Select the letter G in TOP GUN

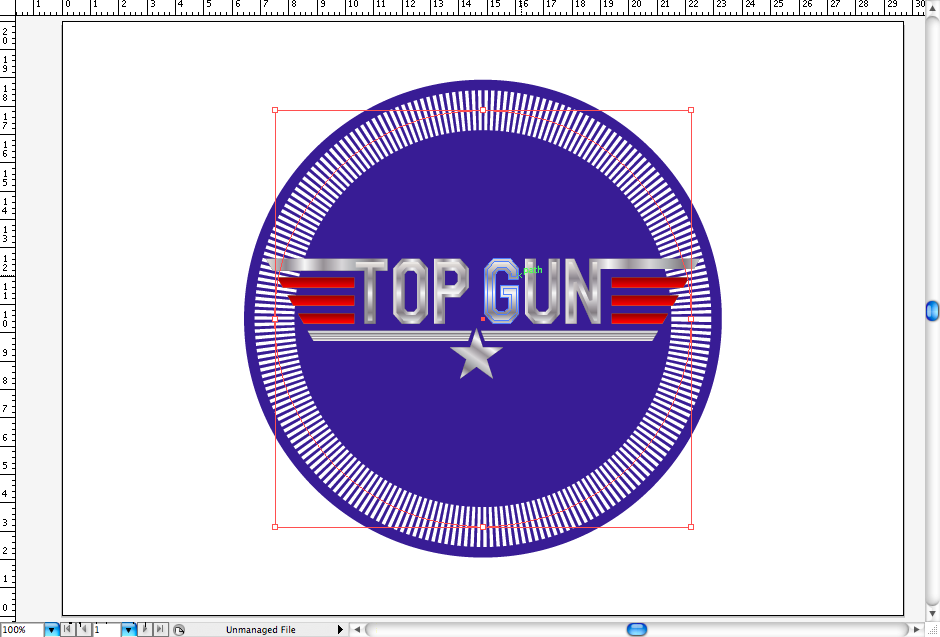click(501, 292)
